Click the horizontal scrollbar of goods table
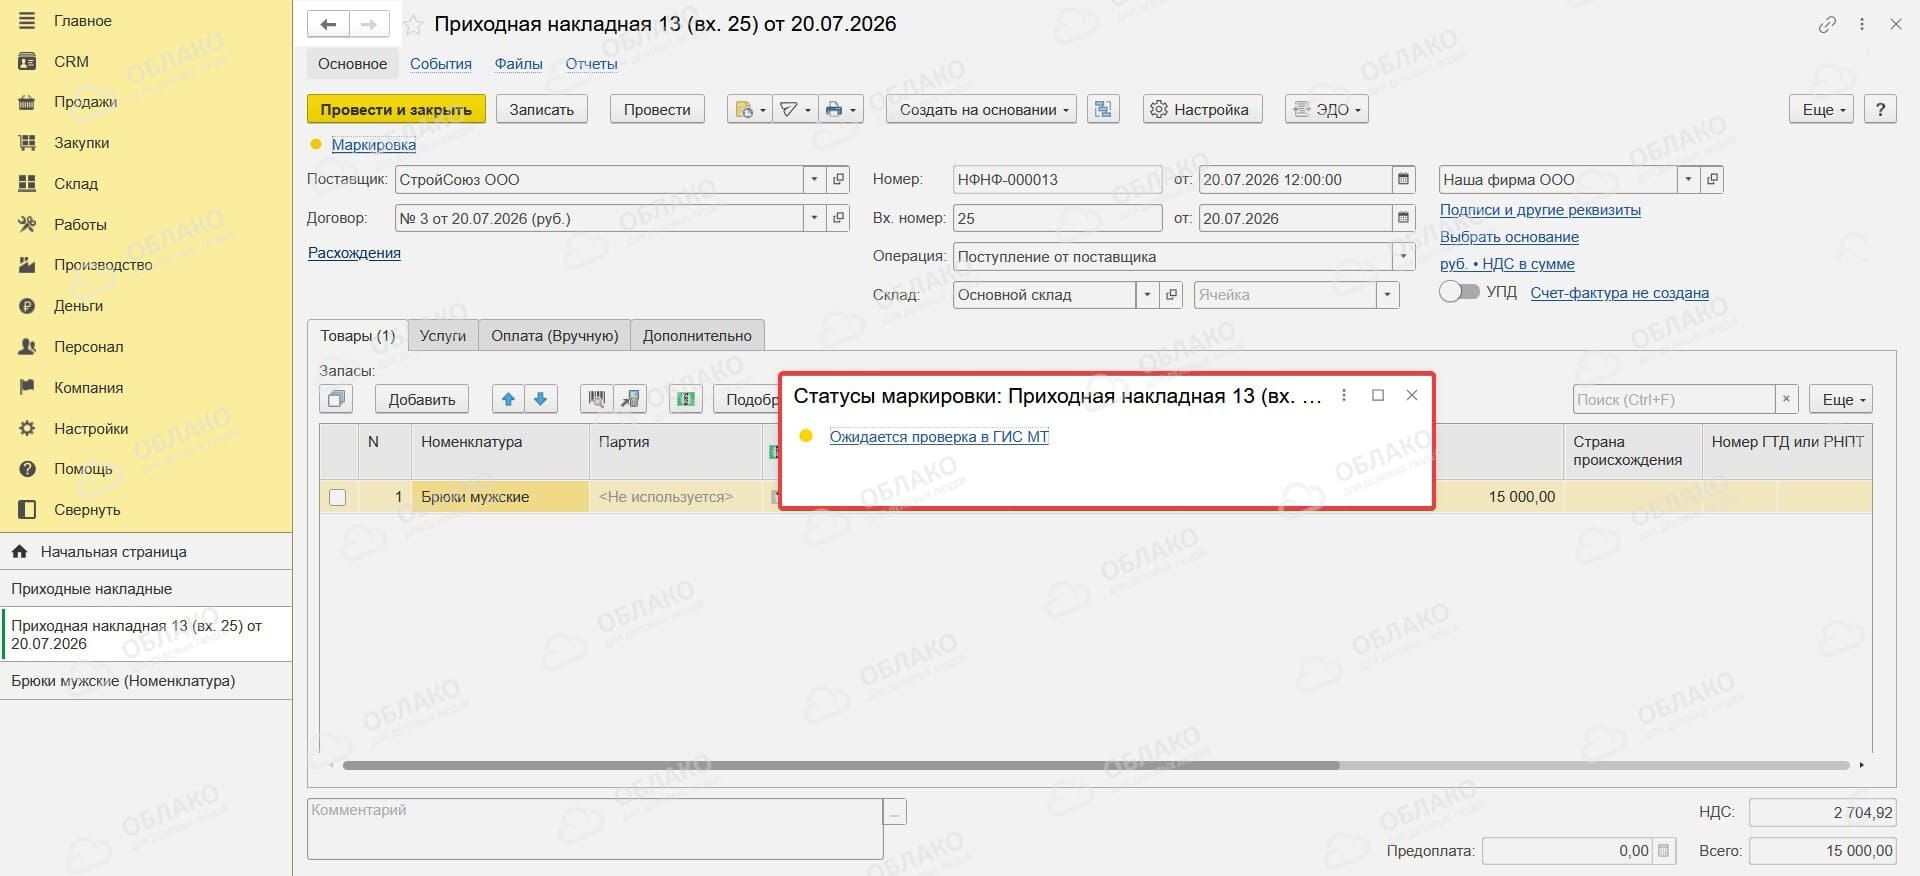Image resolution: width=1920 pixels, height=876 pixels. click(x=840, y=765)
